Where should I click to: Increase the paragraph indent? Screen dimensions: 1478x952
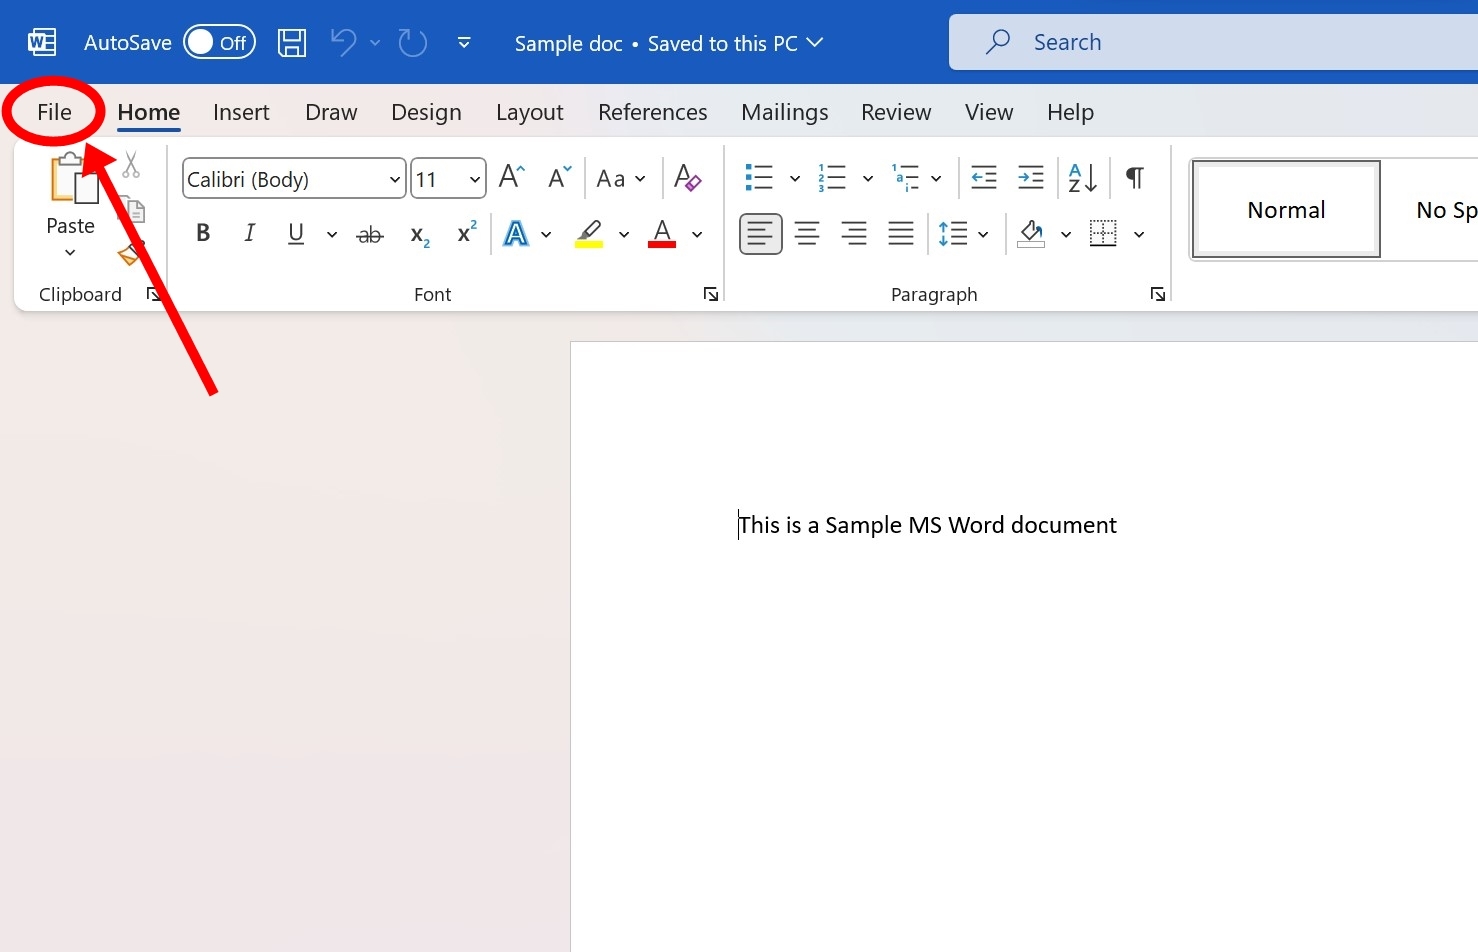coord(1030,178)
